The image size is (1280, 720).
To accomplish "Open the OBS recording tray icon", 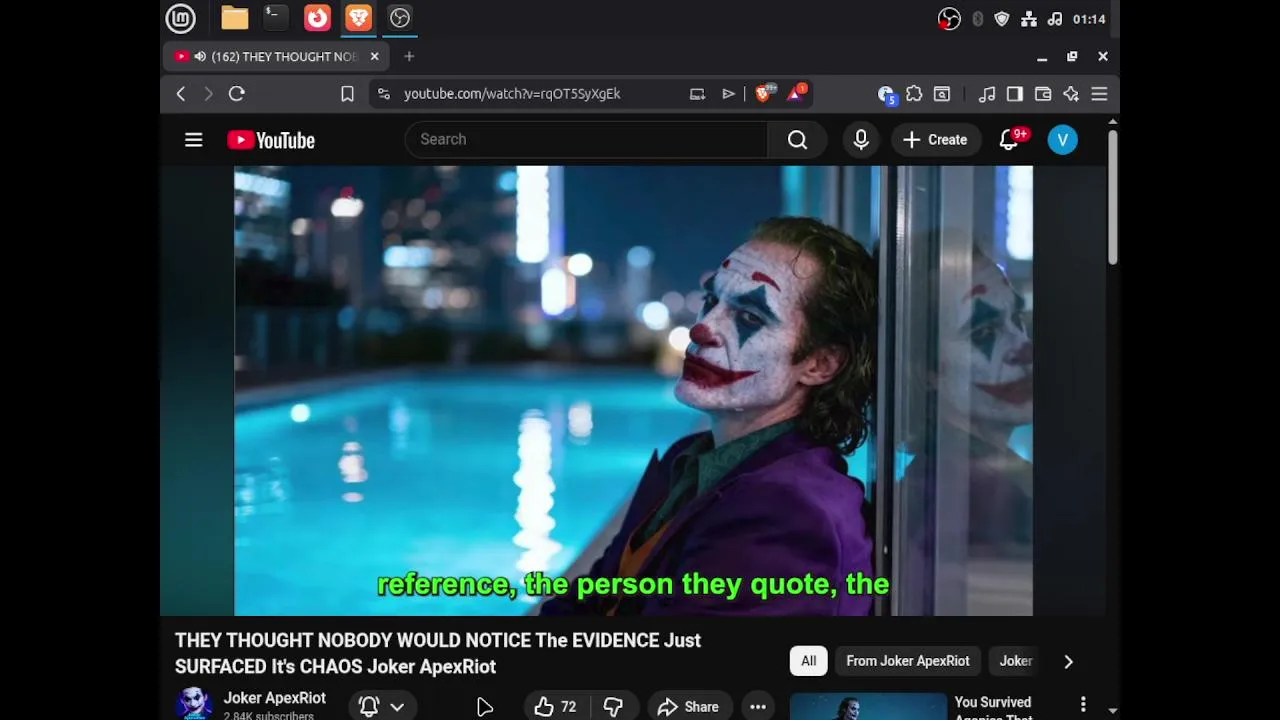I will click(949, 19).
